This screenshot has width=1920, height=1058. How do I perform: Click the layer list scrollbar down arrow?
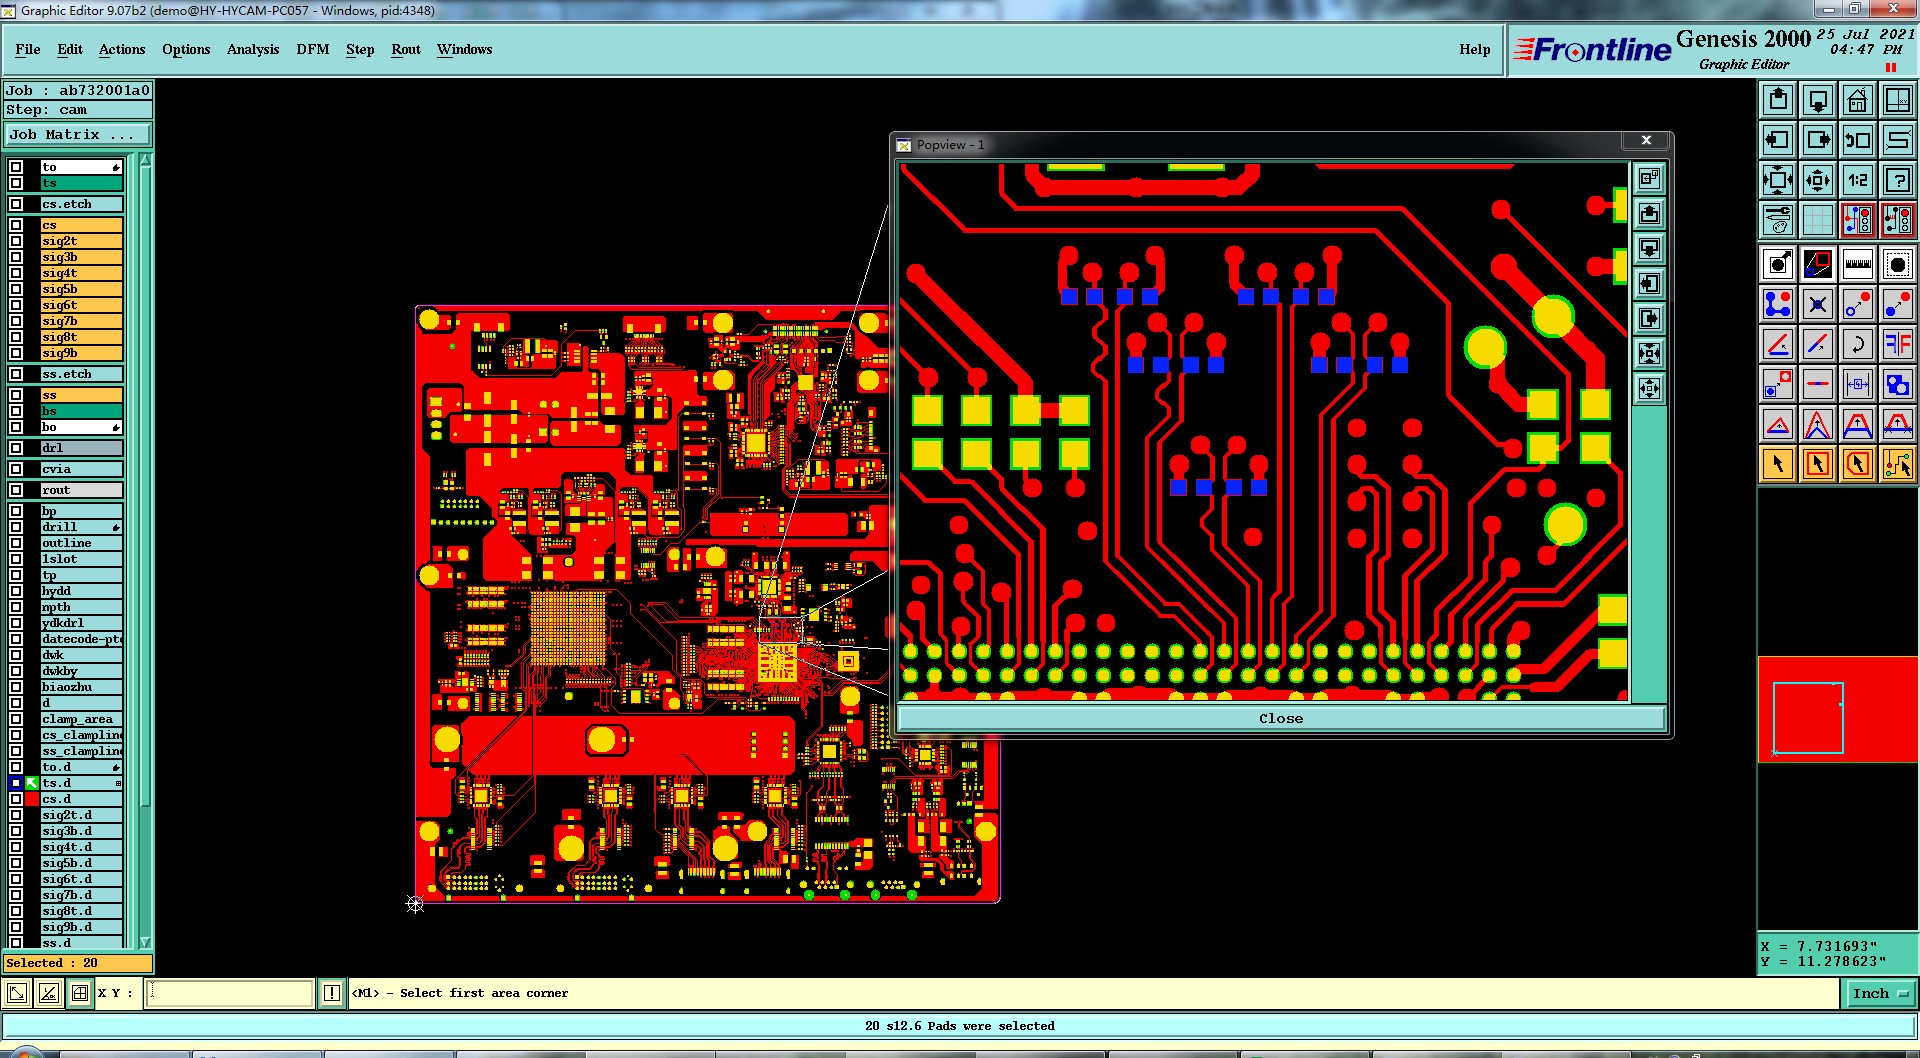(x=145, y=942)
